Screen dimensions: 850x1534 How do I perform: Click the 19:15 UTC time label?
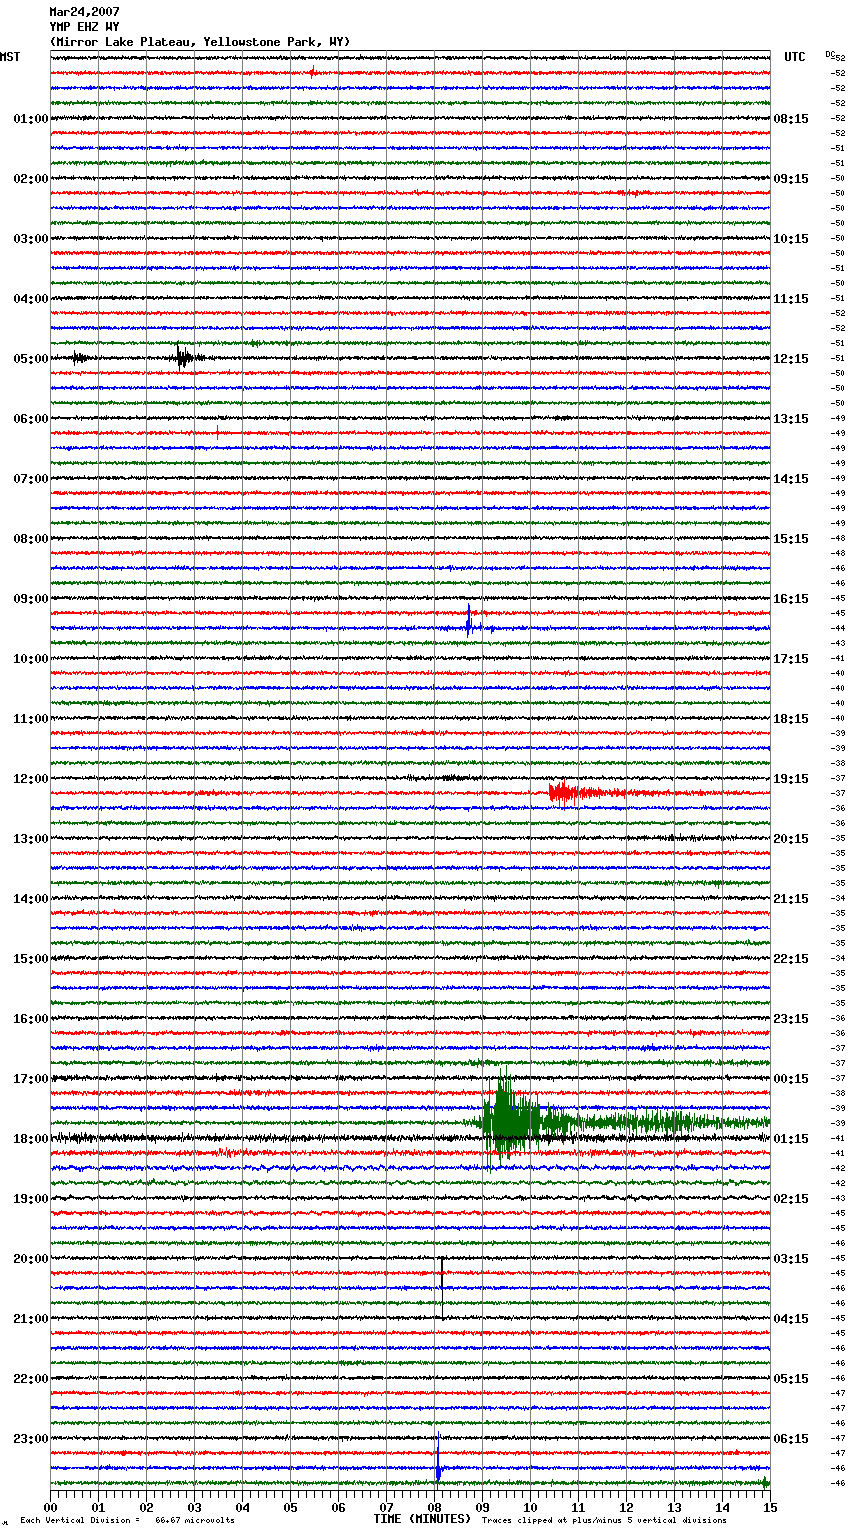(x=791, y=779)
